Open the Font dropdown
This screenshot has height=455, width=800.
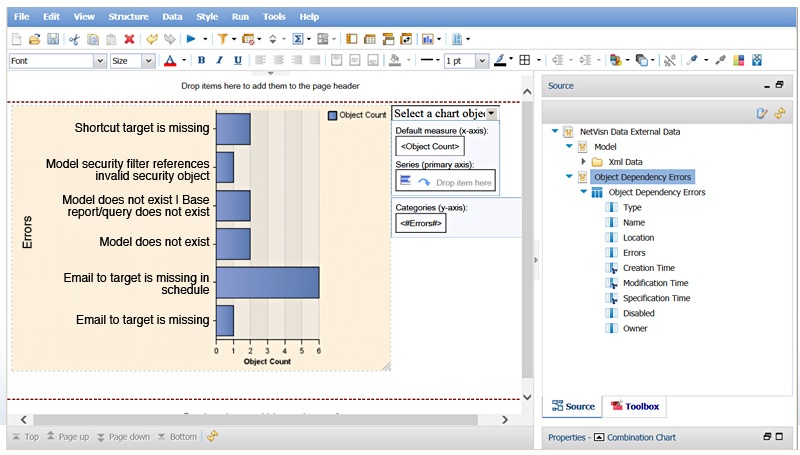click(x=99, y=61)
